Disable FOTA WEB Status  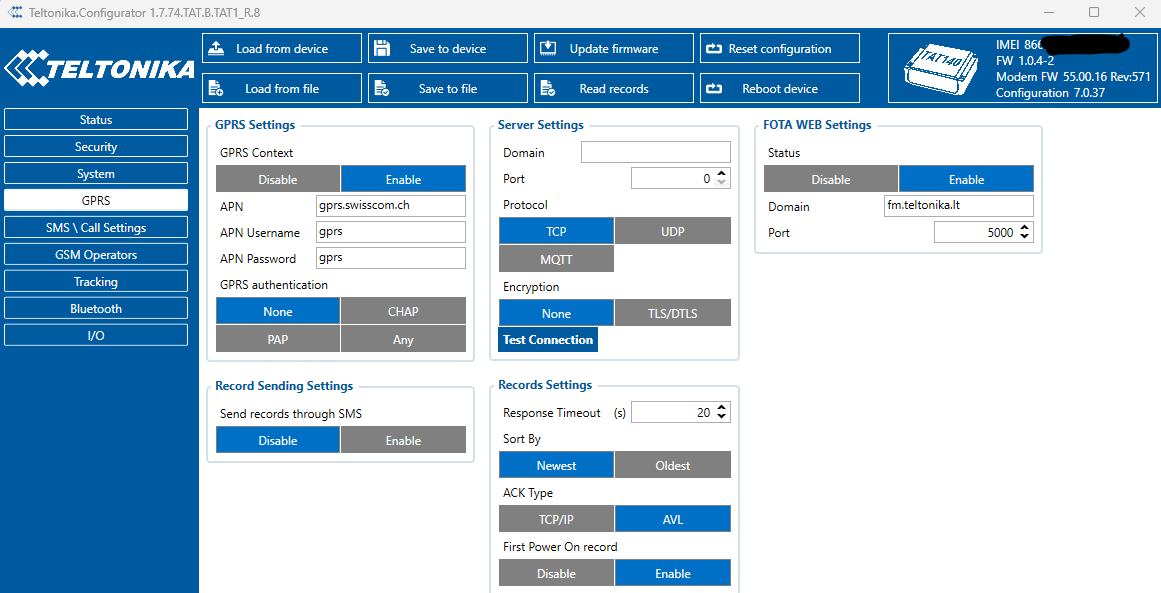click(x=831, y=179)
